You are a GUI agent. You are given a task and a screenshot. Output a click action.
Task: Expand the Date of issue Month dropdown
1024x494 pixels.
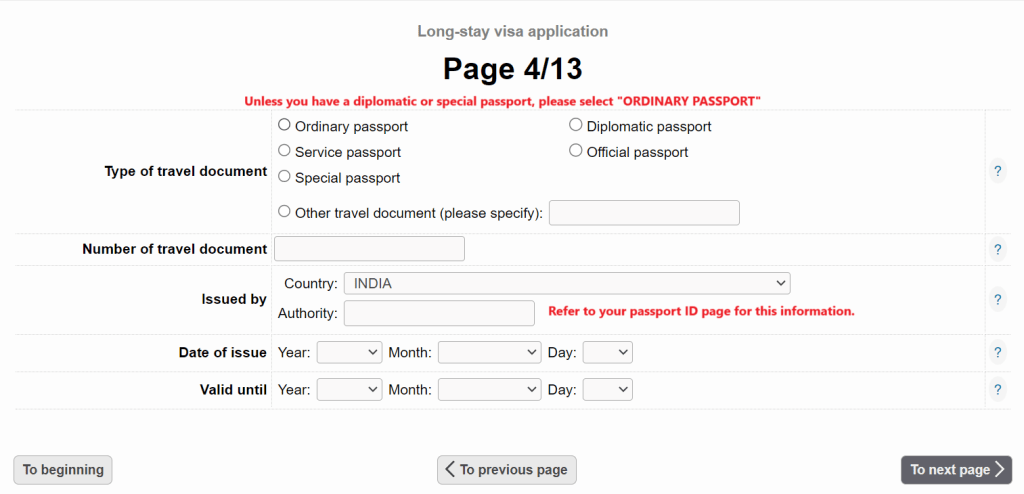[489, 352]
